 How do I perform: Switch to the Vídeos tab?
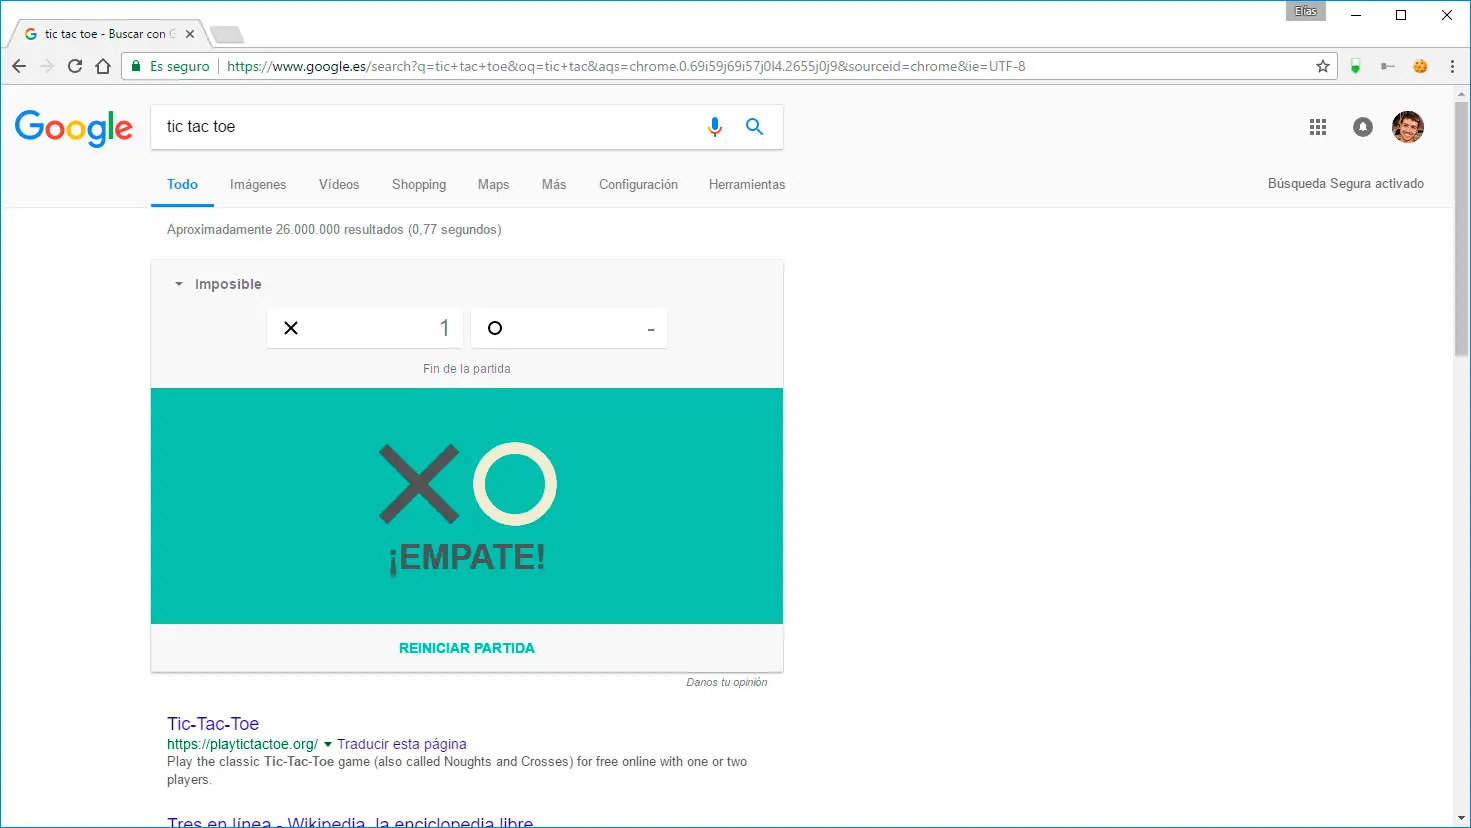(x=339, y=184)
